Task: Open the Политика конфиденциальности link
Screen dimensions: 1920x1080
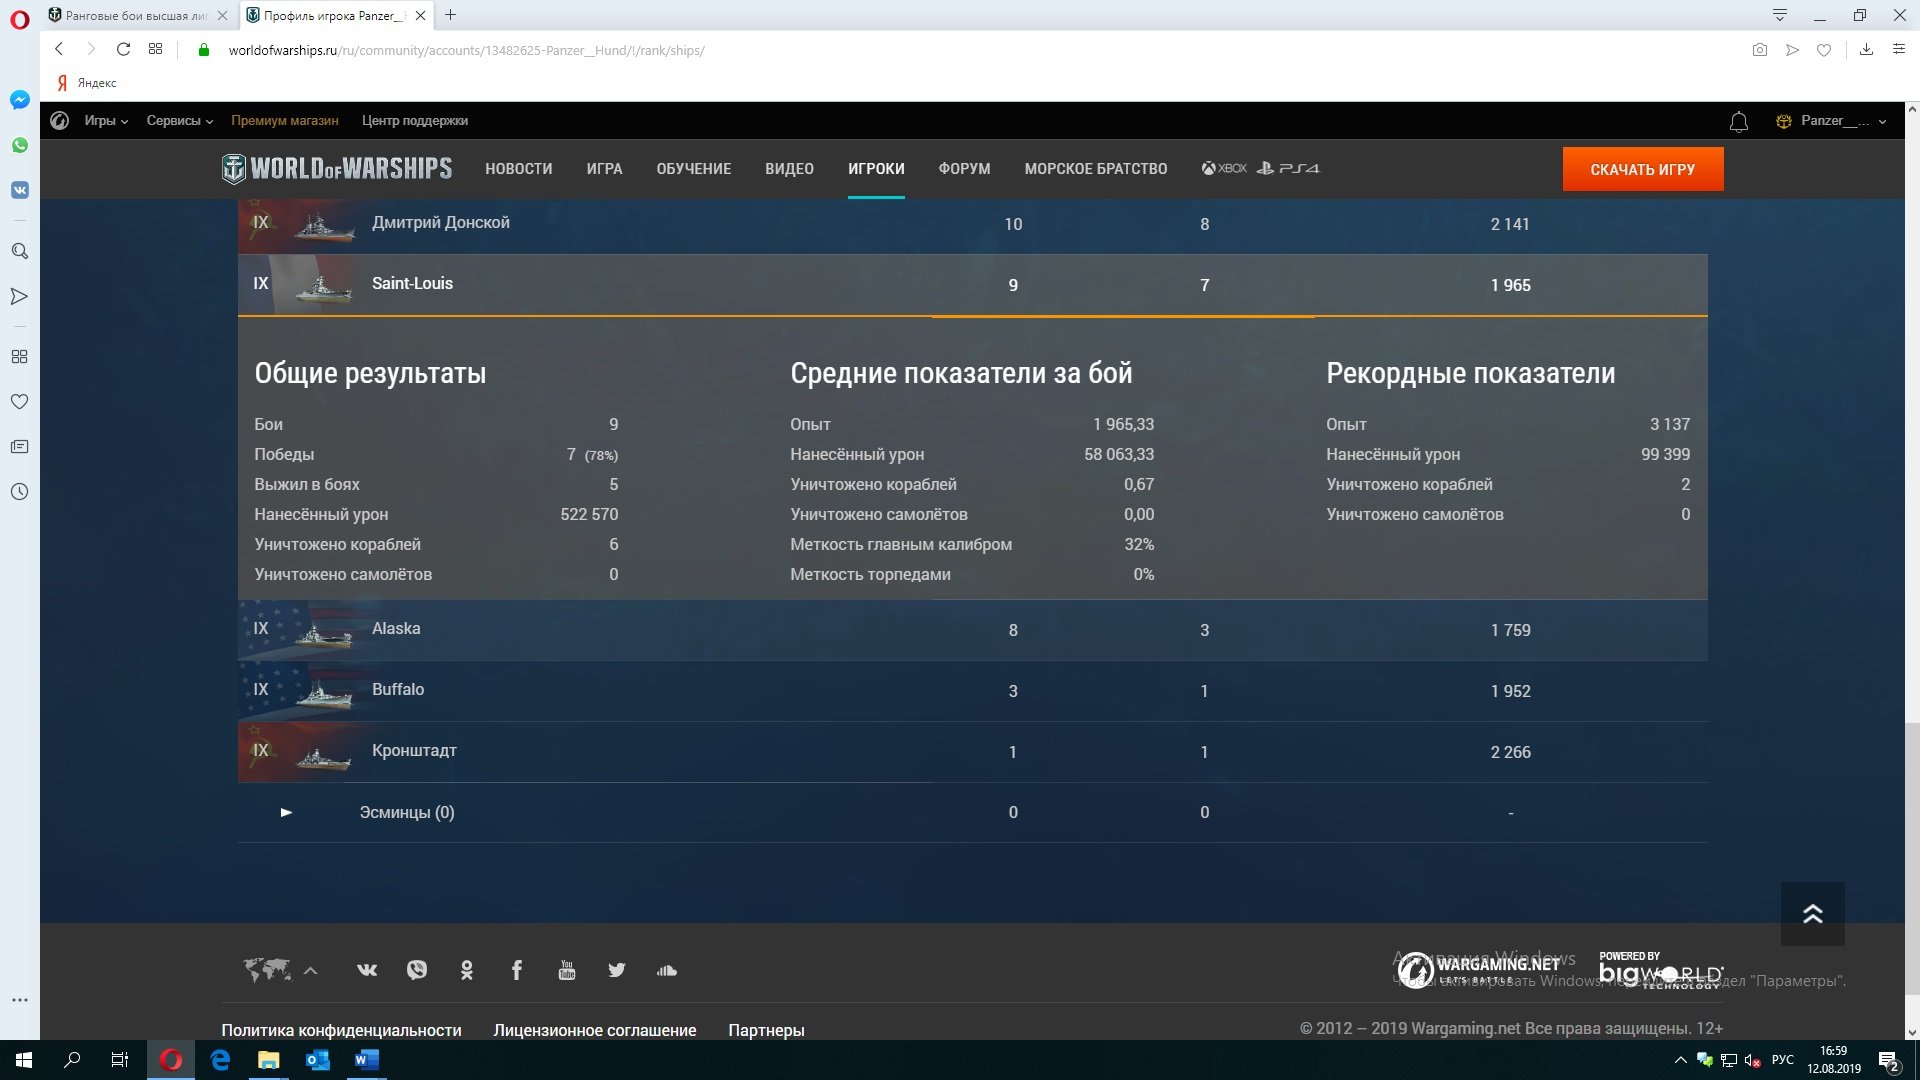Action: pos(341,1030)
